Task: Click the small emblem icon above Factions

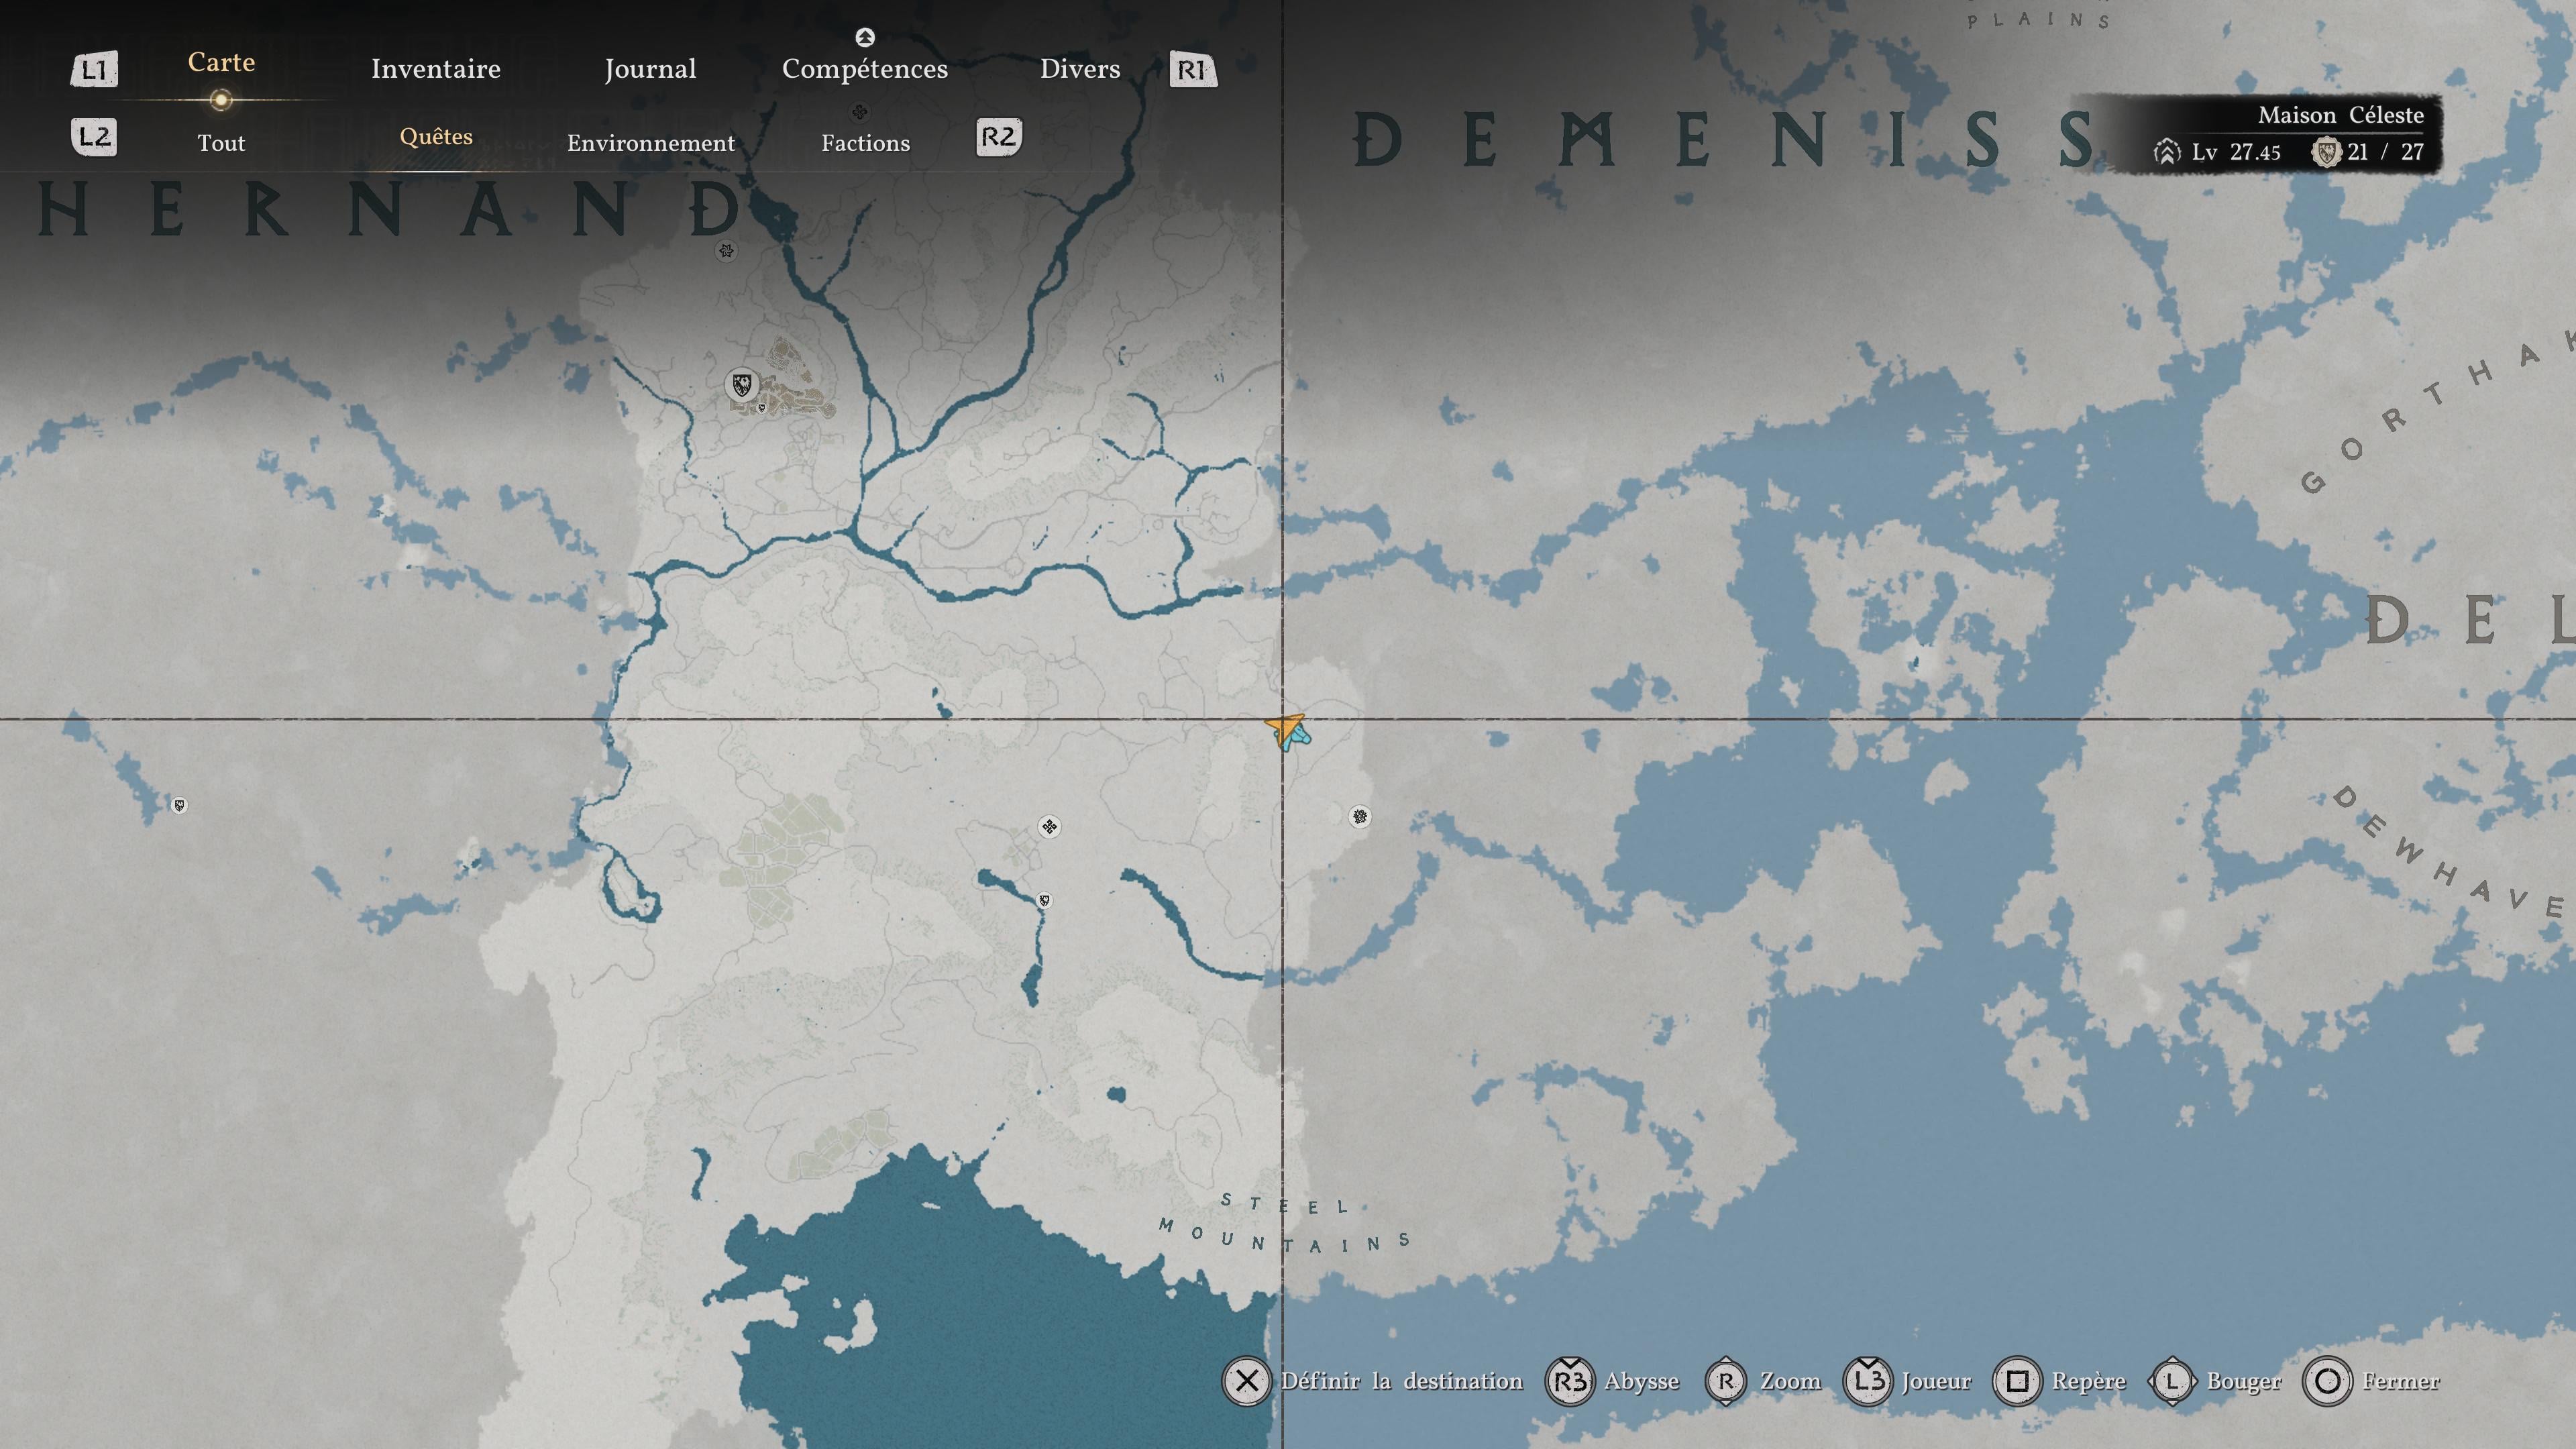Action: coord(859,112)
